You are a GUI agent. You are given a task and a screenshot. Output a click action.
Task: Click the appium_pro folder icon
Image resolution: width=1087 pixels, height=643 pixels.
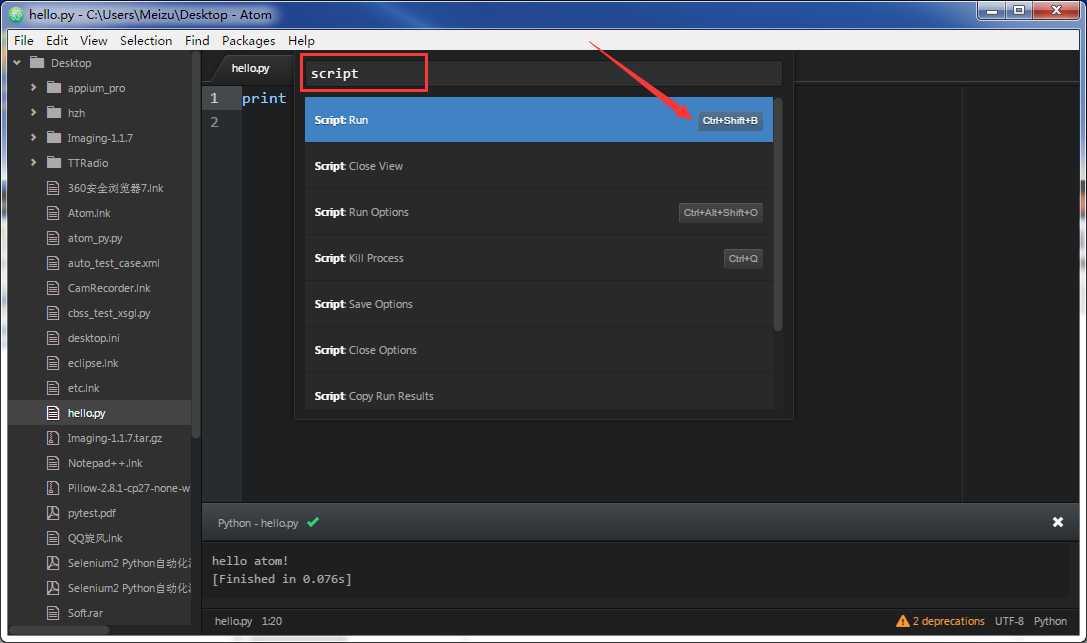pos(53,87)
